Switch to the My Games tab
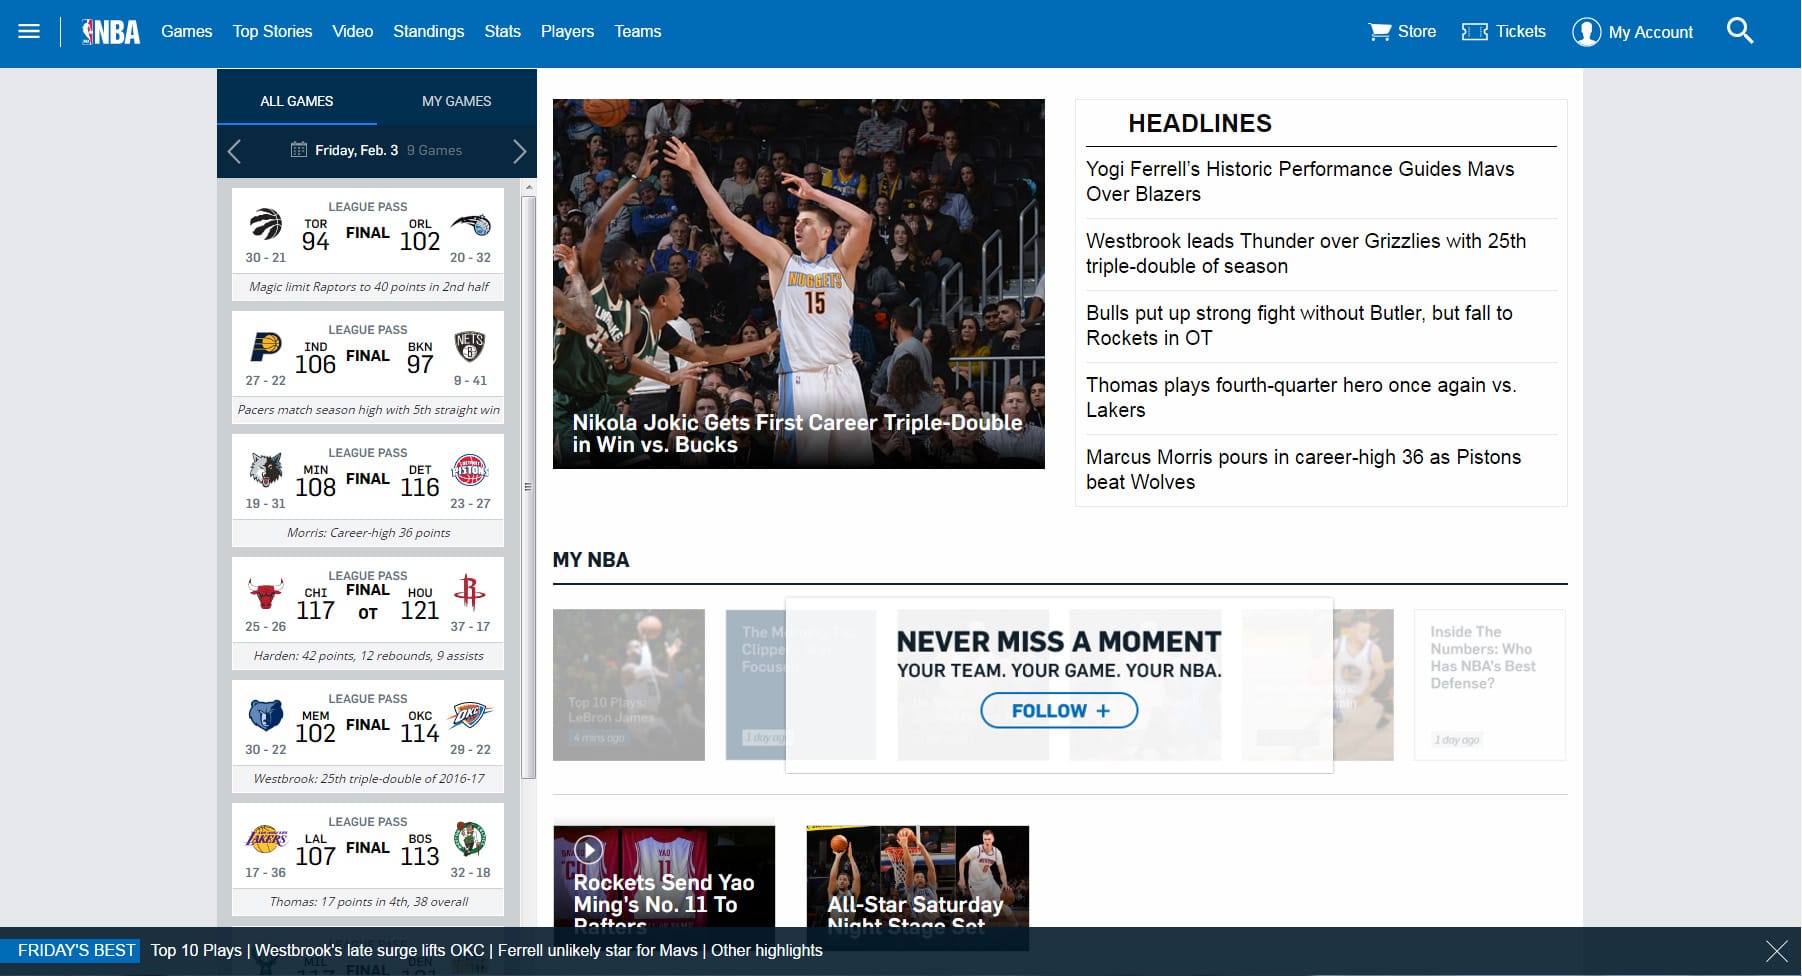 pos(456,101)
